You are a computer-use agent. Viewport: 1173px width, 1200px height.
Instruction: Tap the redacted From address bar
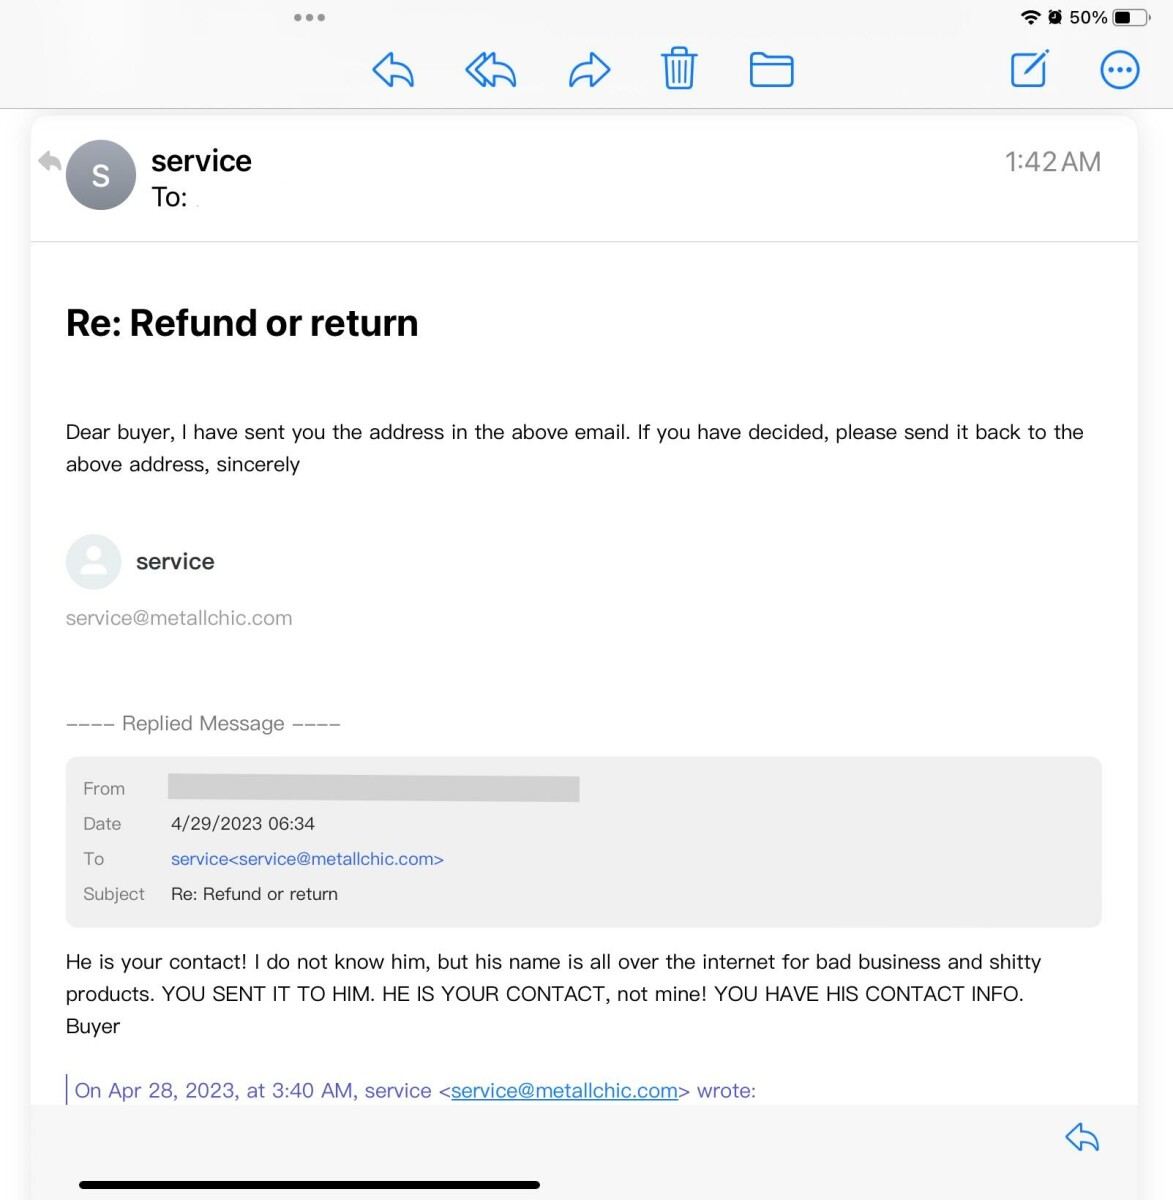[373, 788]
